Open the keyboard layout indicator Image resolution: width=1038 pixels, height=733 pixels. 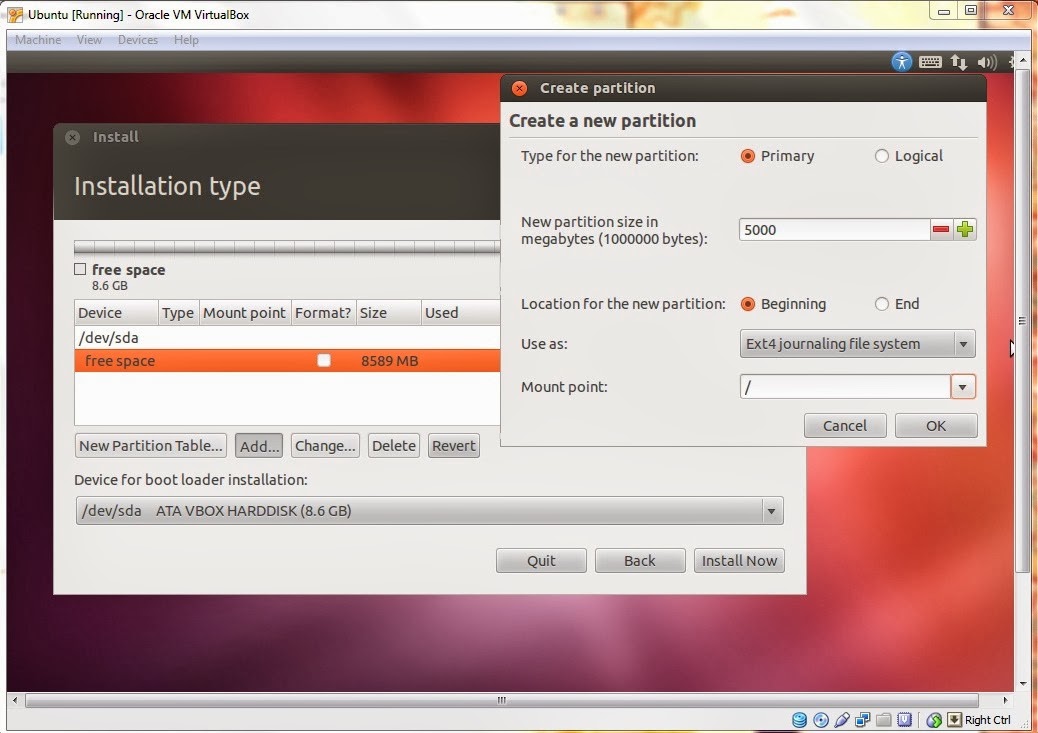930,62
